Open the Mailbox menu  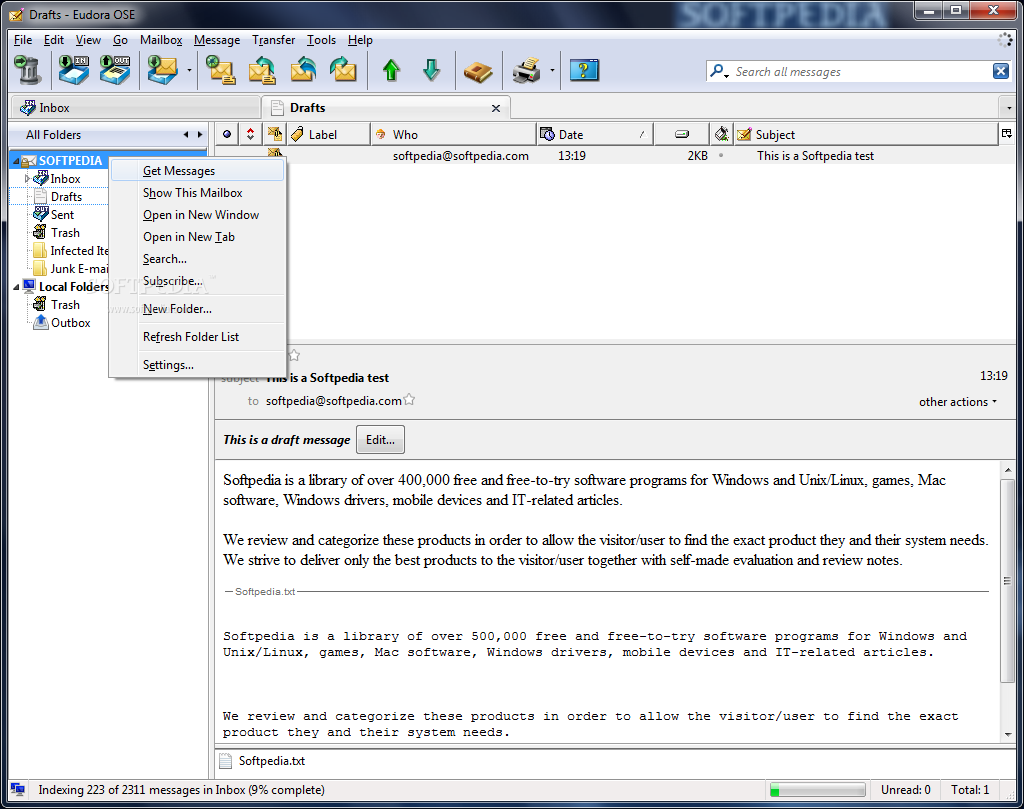[x=161, y=40]
